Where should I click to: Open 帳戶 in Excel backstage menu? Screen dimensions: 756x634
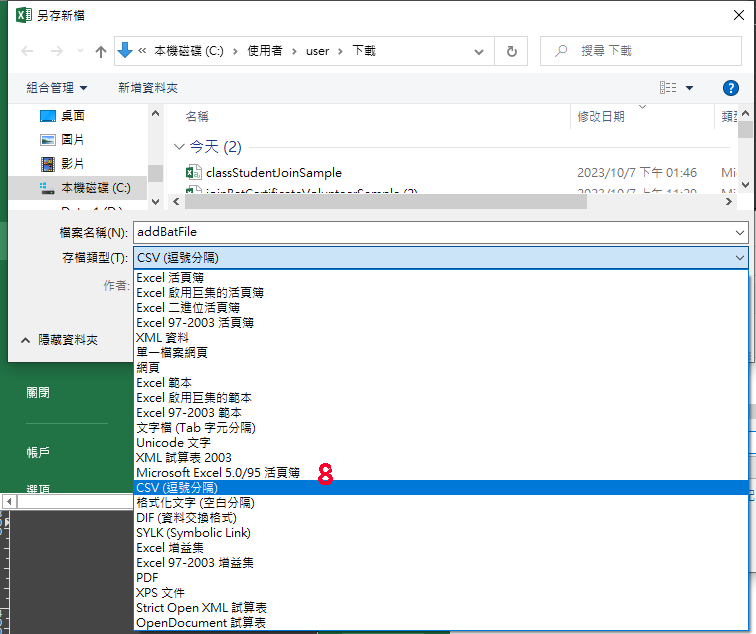click(x=38, y=452)
